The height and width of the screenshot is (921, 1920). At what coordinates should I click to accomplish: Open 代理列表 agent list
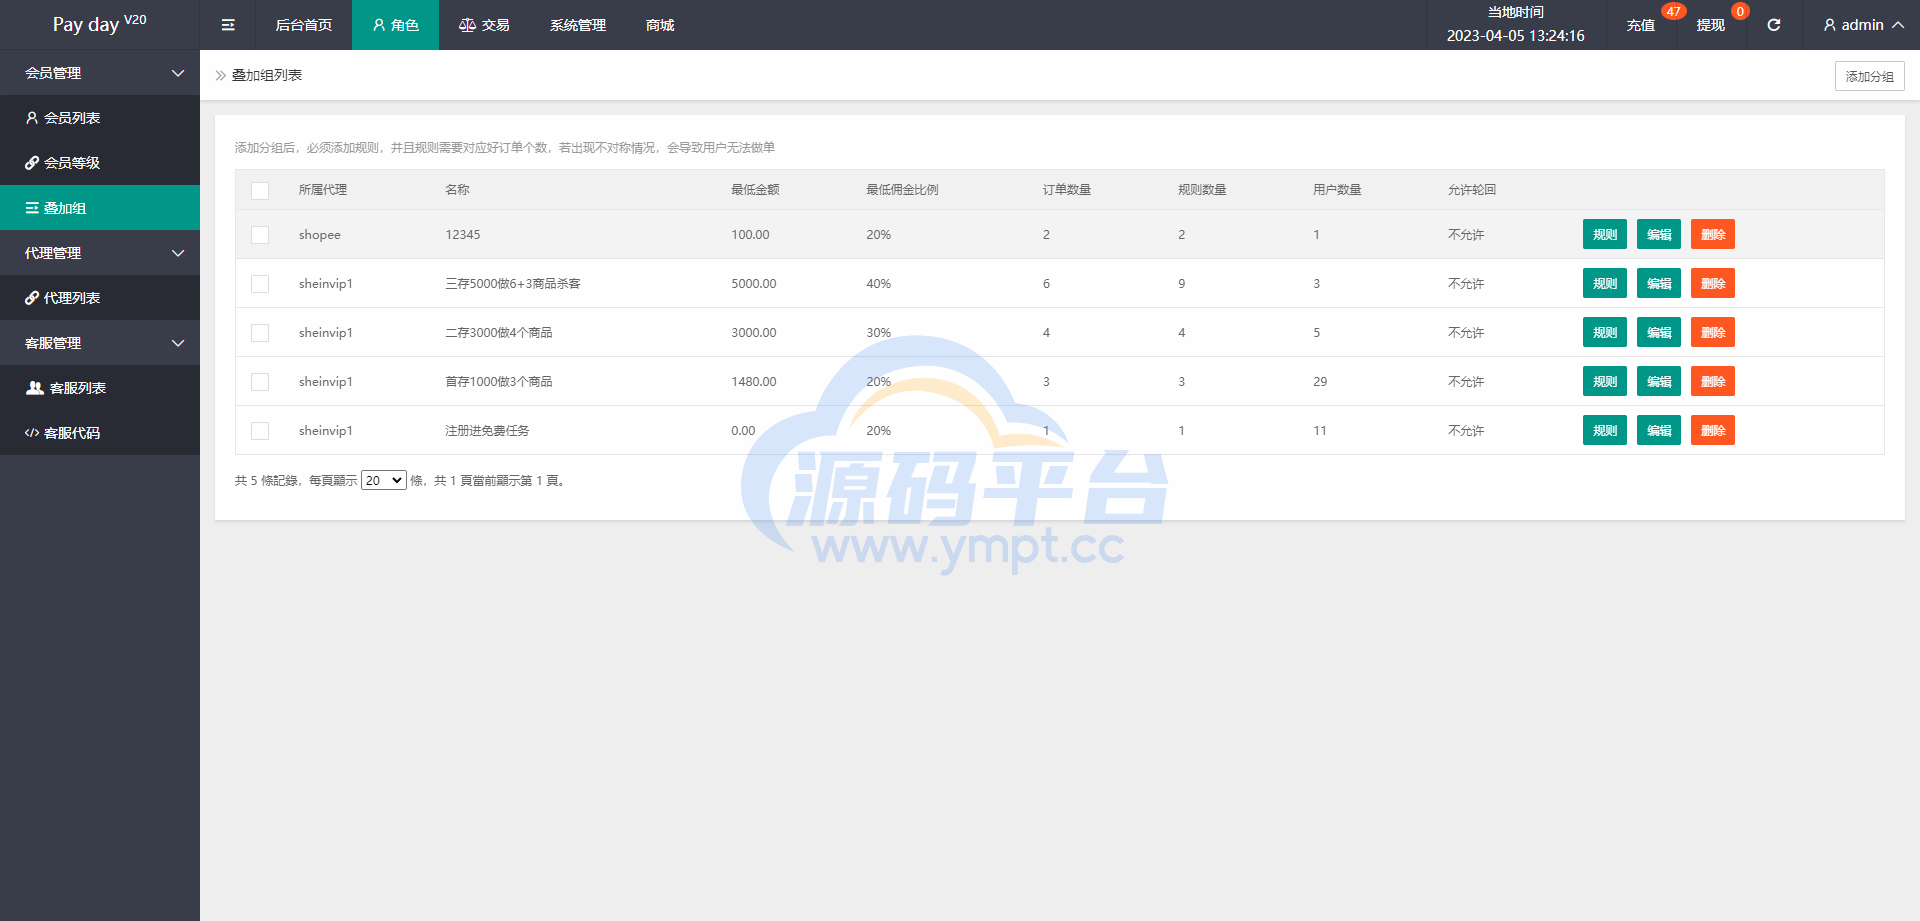[x=100, y=298]
